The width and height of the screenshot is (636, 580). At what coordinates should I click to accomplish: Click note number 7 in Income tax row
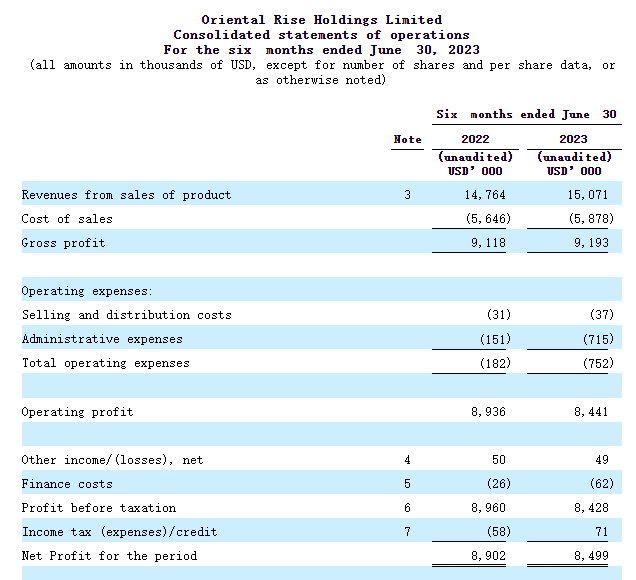[x=407, y=532]
